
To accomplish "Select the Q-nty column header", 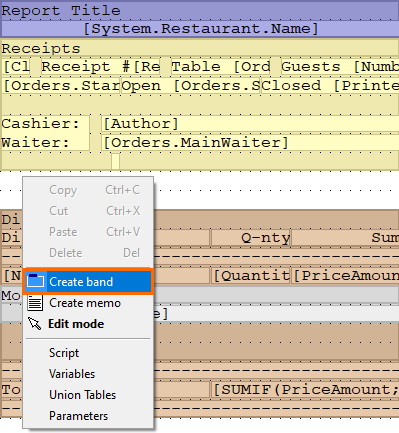I will pyautogui.click(x=251, y=238).
